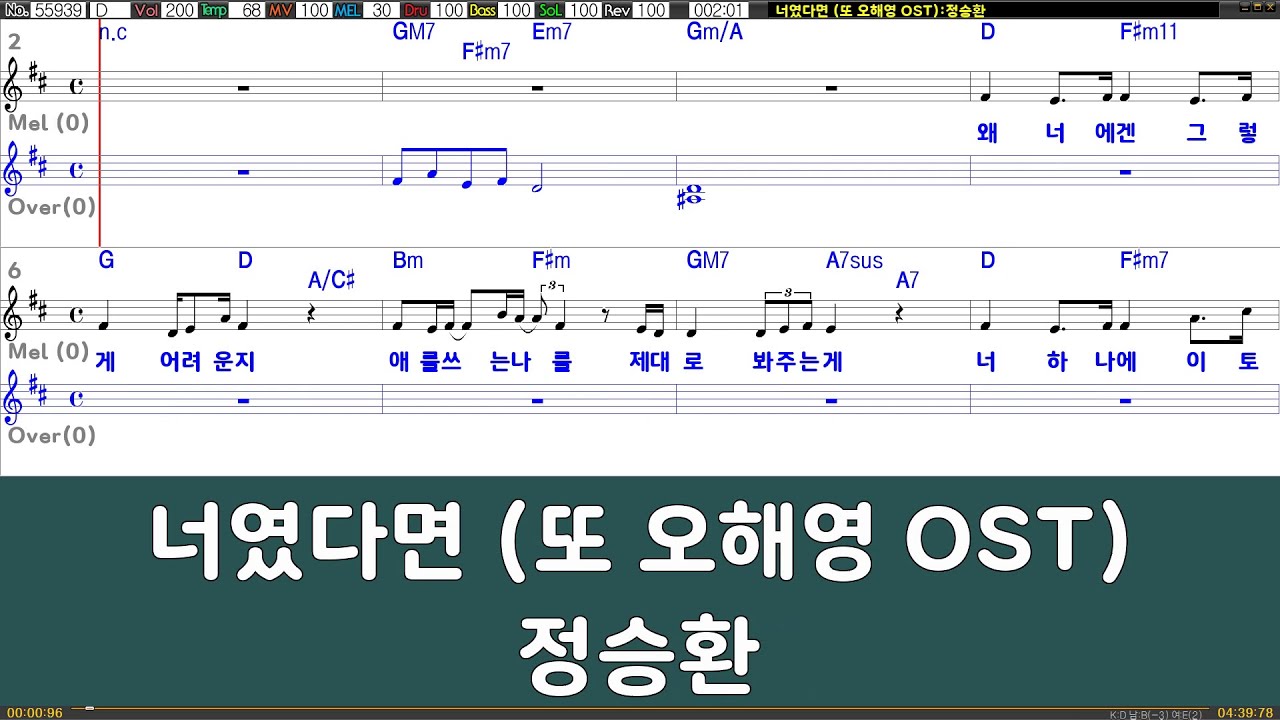Select the F♯m7 chord in the top row

[486, 52]
